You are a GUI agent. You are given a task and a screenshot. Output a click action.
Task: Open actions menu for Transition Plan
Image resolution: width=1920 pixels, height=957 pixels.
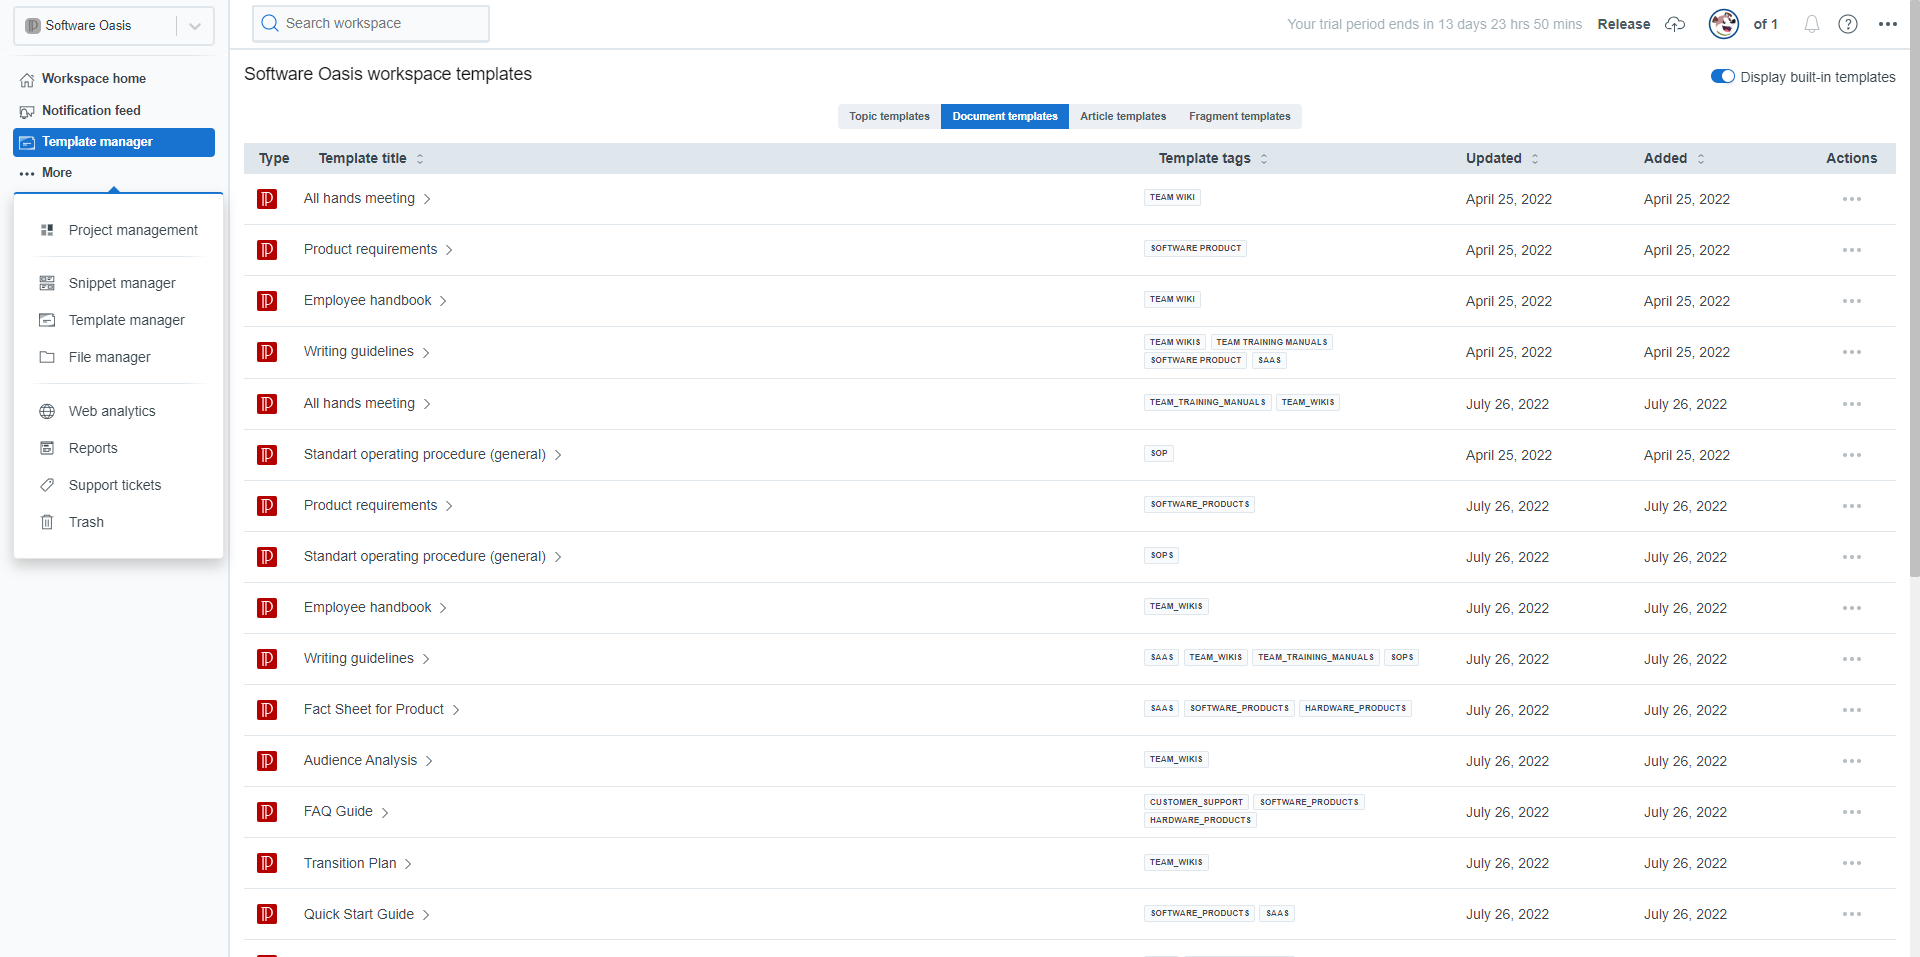[1851, 863]
